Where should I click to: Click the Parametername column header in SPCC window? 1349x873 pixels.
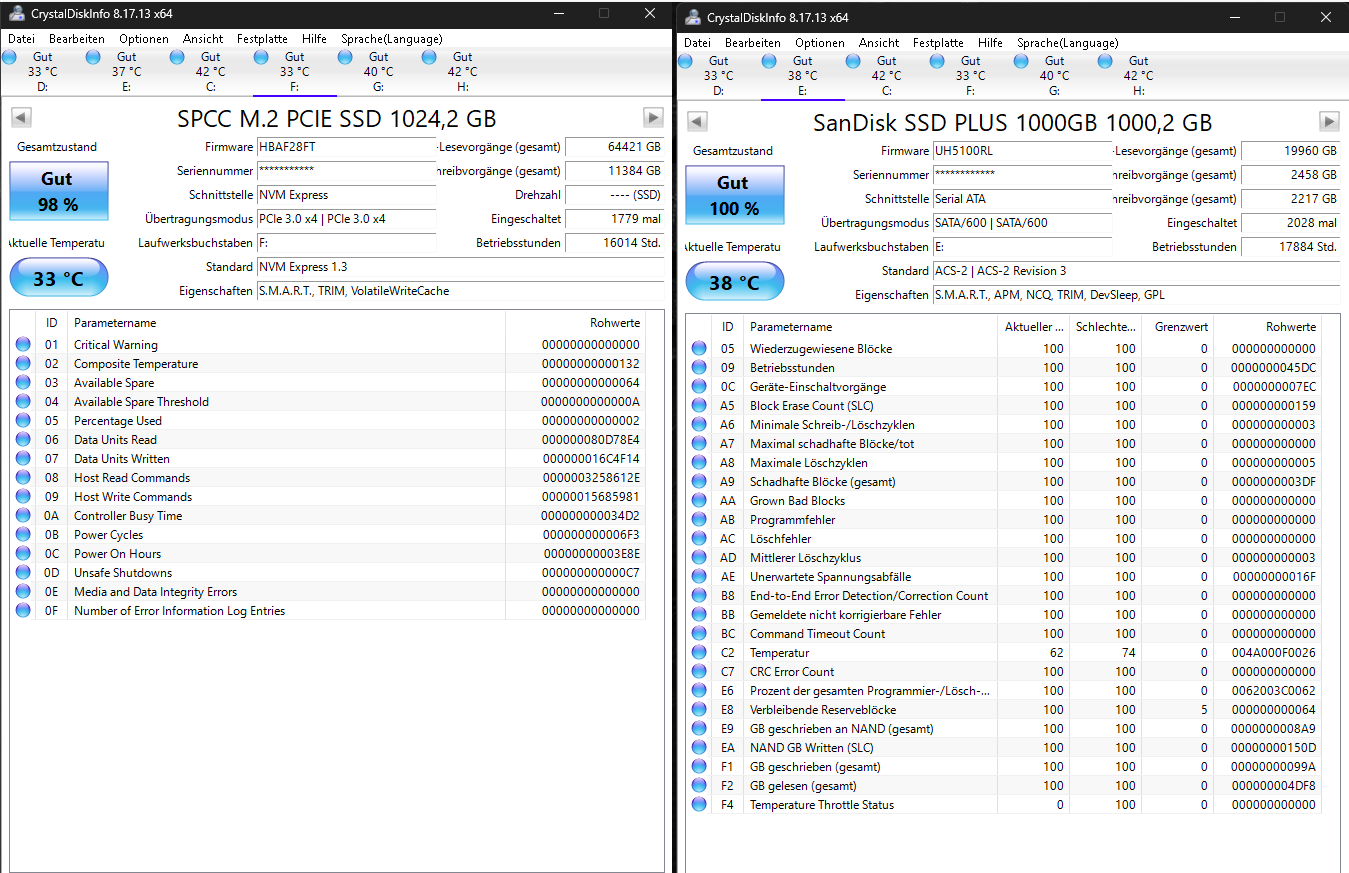click(x=286, y=323)
